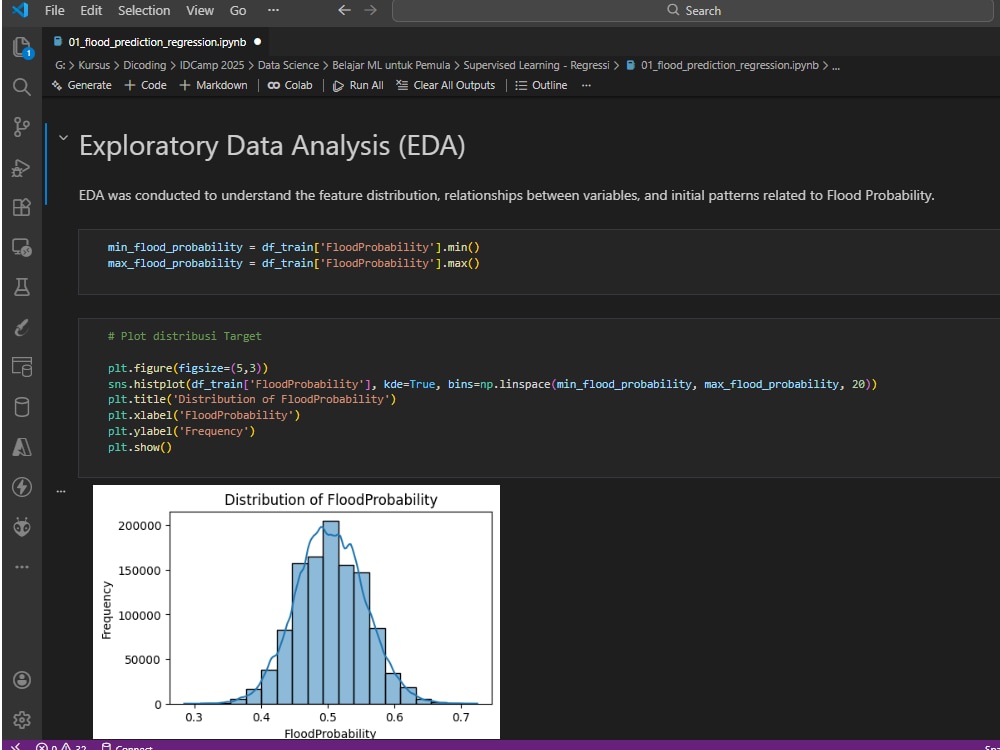Image resolution: width=1000 pixels, height=750 pixels.
Task: Open more notebook toolbar actions ellipsis
Action: pyautogui.click(x=586, y=85)
